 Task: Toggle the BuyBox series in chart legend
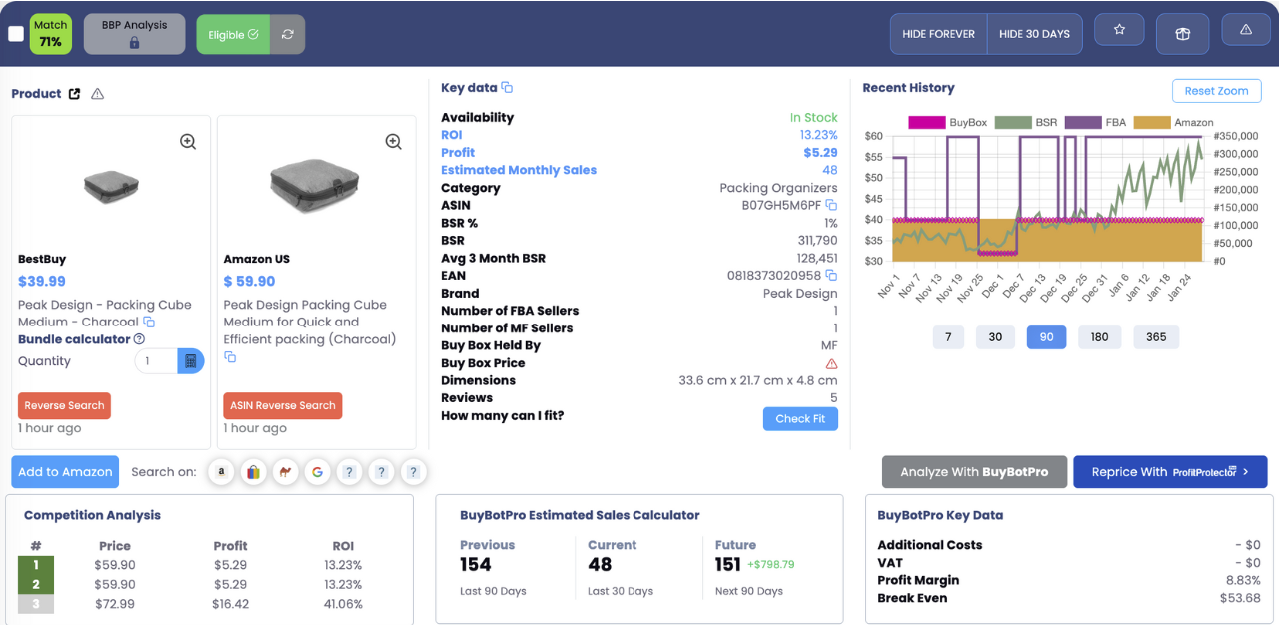948,122
